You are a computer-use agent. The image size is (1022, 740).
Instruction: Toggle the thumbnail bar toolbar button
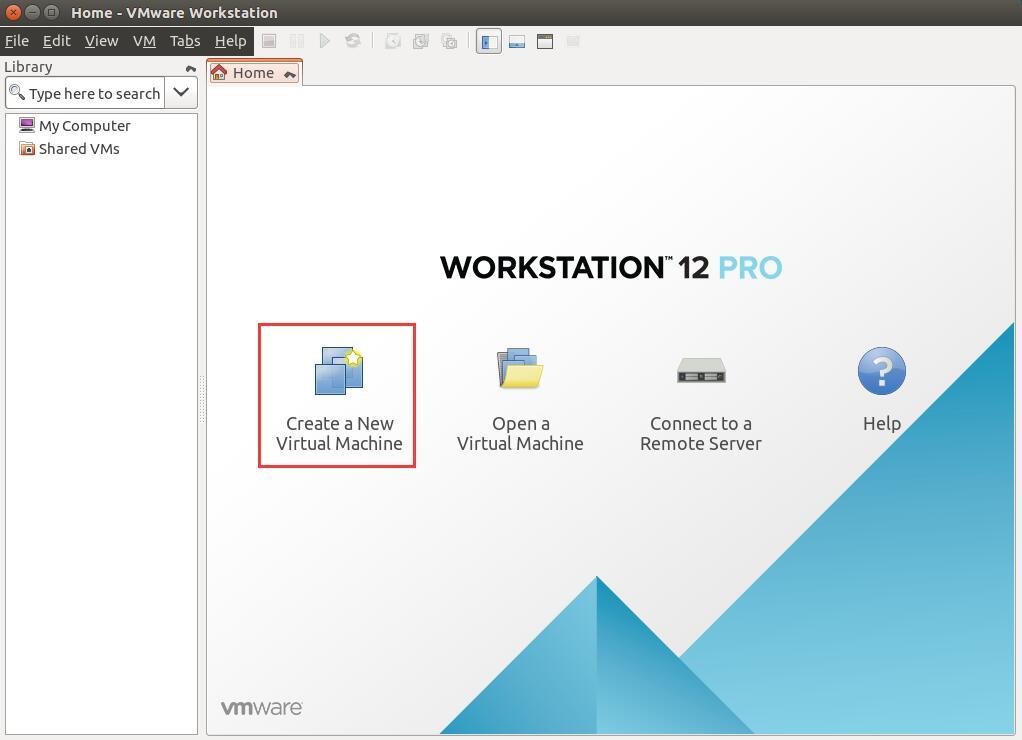click(517, 42)
